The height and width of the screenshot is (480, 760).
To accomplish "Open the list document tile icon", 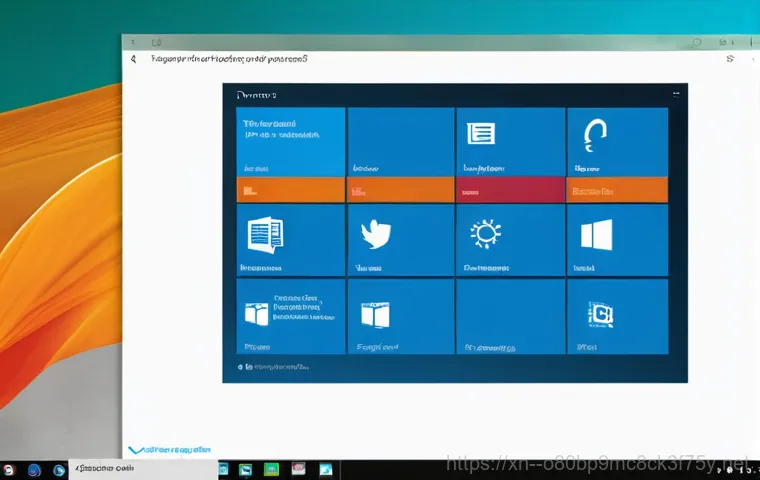I will [x=481, y=134].
